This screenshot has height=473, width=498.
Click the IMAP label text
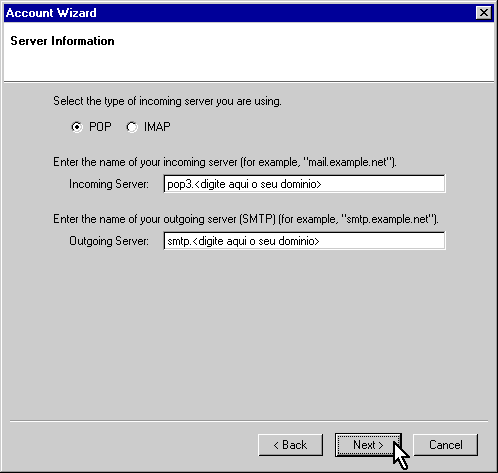(x=157, y=127)
